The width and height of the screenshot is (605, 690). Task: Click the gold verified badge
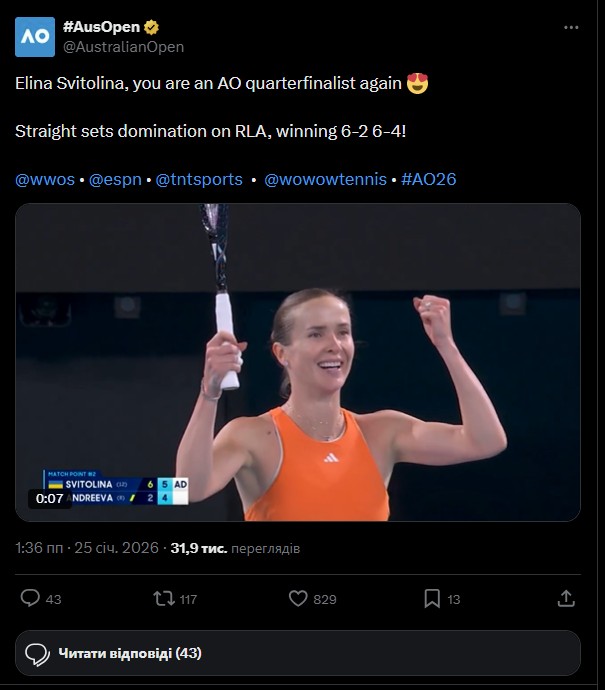pyautogui.click(x=151, y=27)
